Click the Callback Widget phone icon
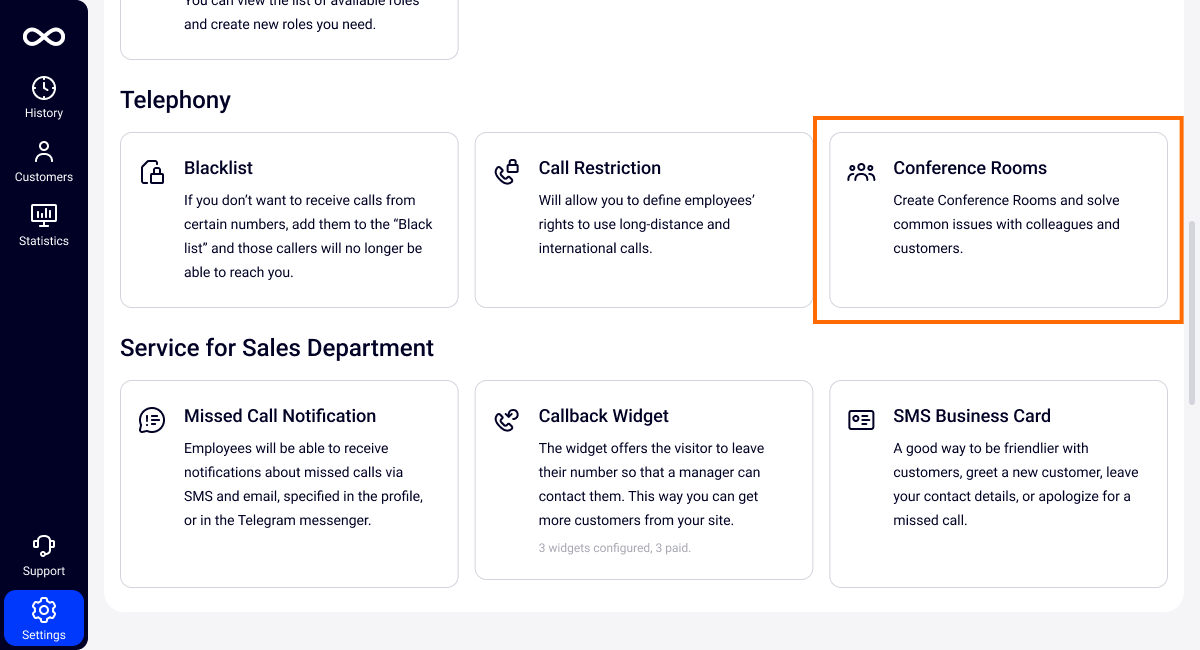The width and height of the screenshot is (1200, 650). 507,420
